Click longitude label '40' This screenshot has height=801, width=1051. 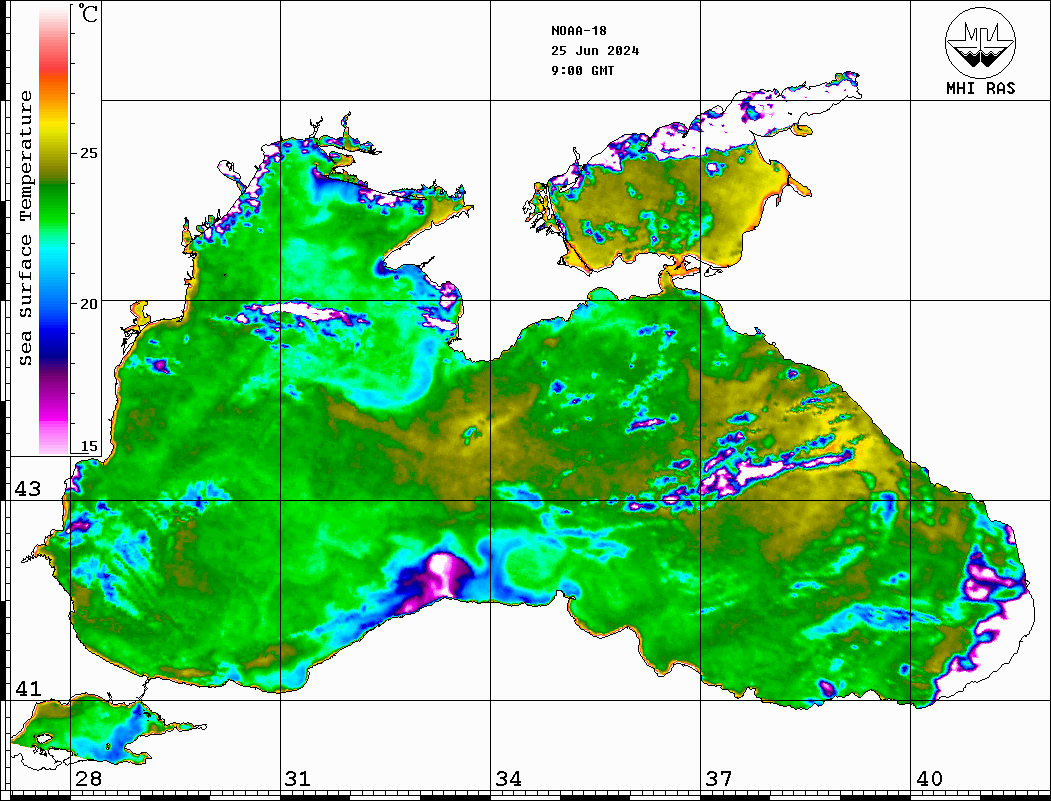929,779
